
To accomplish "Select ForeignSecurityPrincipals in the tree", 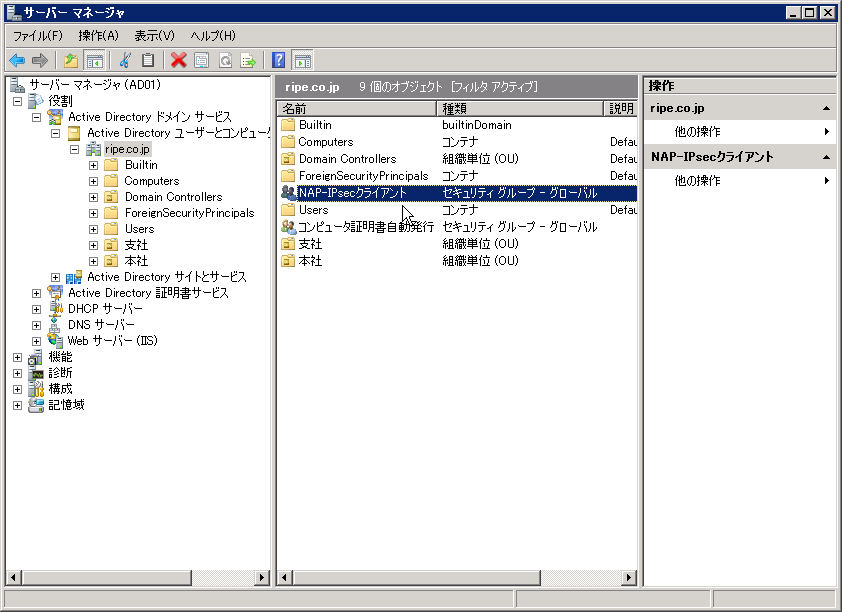I will [190, 213].
